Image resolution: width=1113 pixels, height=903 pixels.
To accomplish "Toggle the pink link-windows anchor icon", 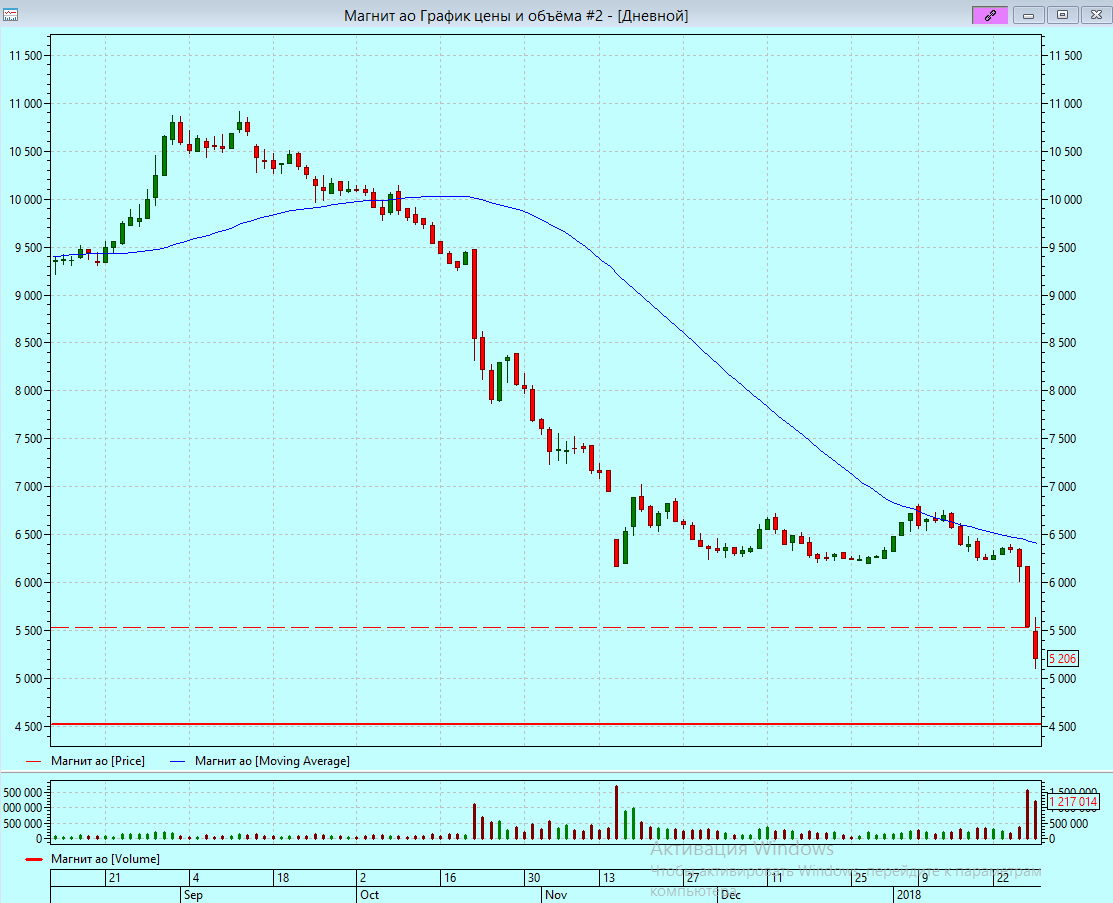I will click(x=989, y=15).
